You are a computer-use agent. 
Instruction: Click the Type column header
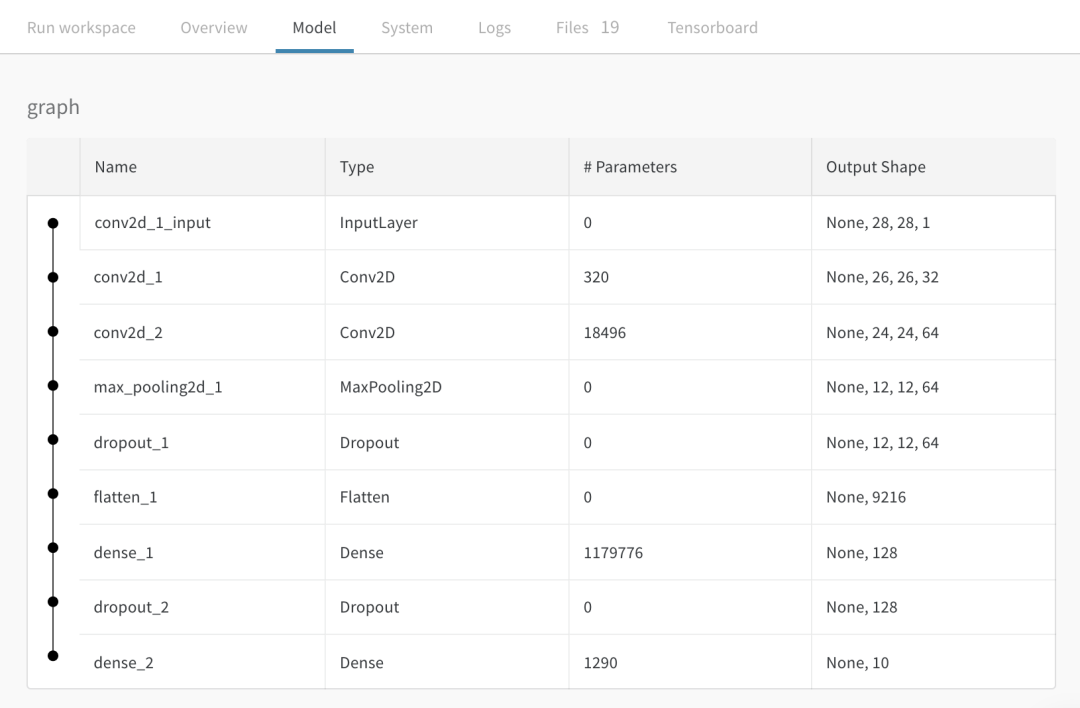tap(357, 167)
